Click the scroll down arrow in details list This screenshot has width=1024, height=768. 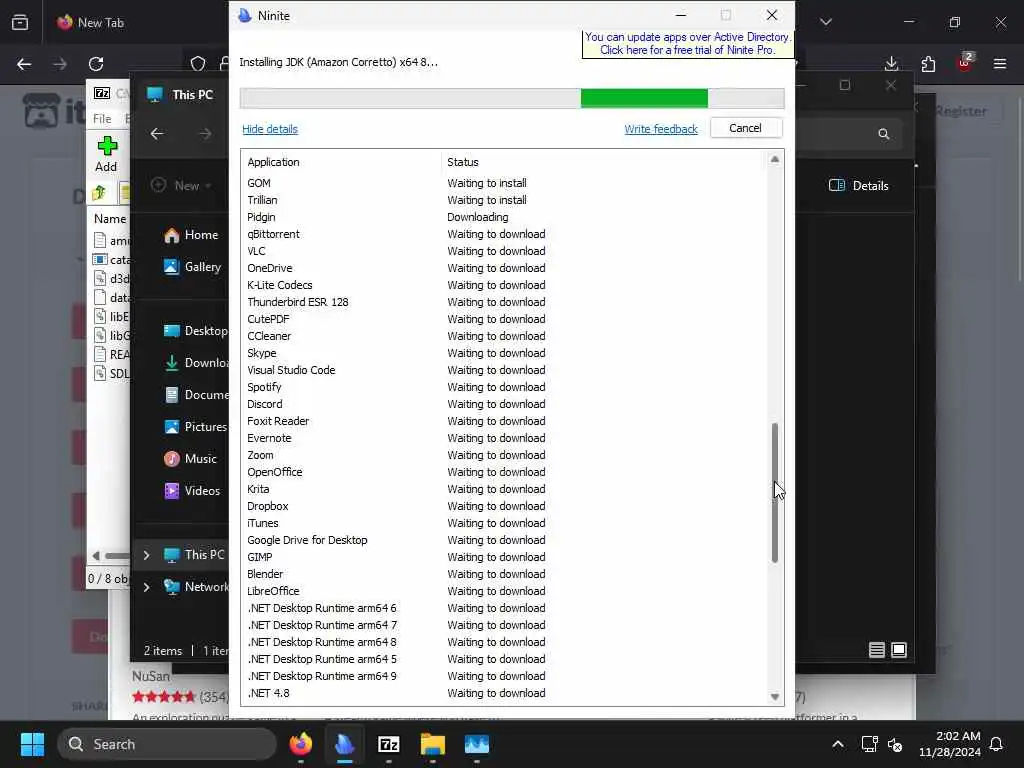pos(775,697)
